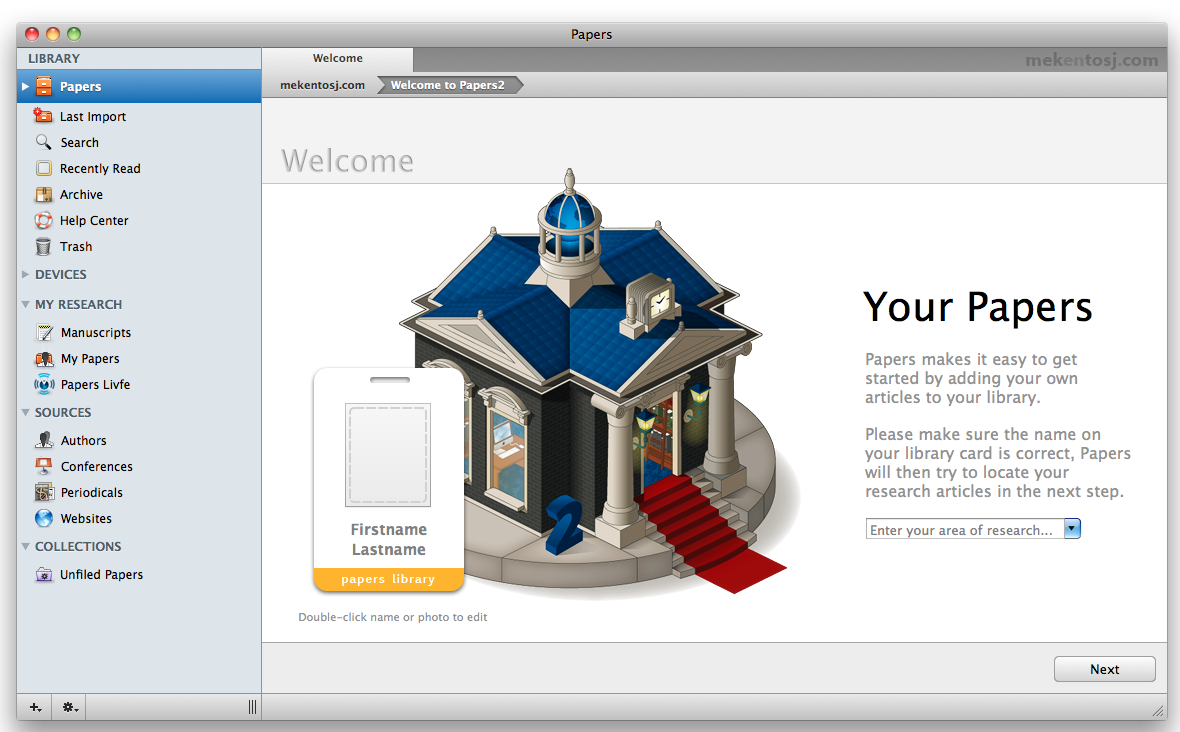Click the Firstname Lastname card name
The height and width of the screenshot is (732, 1180).
(x=388, y=539)
